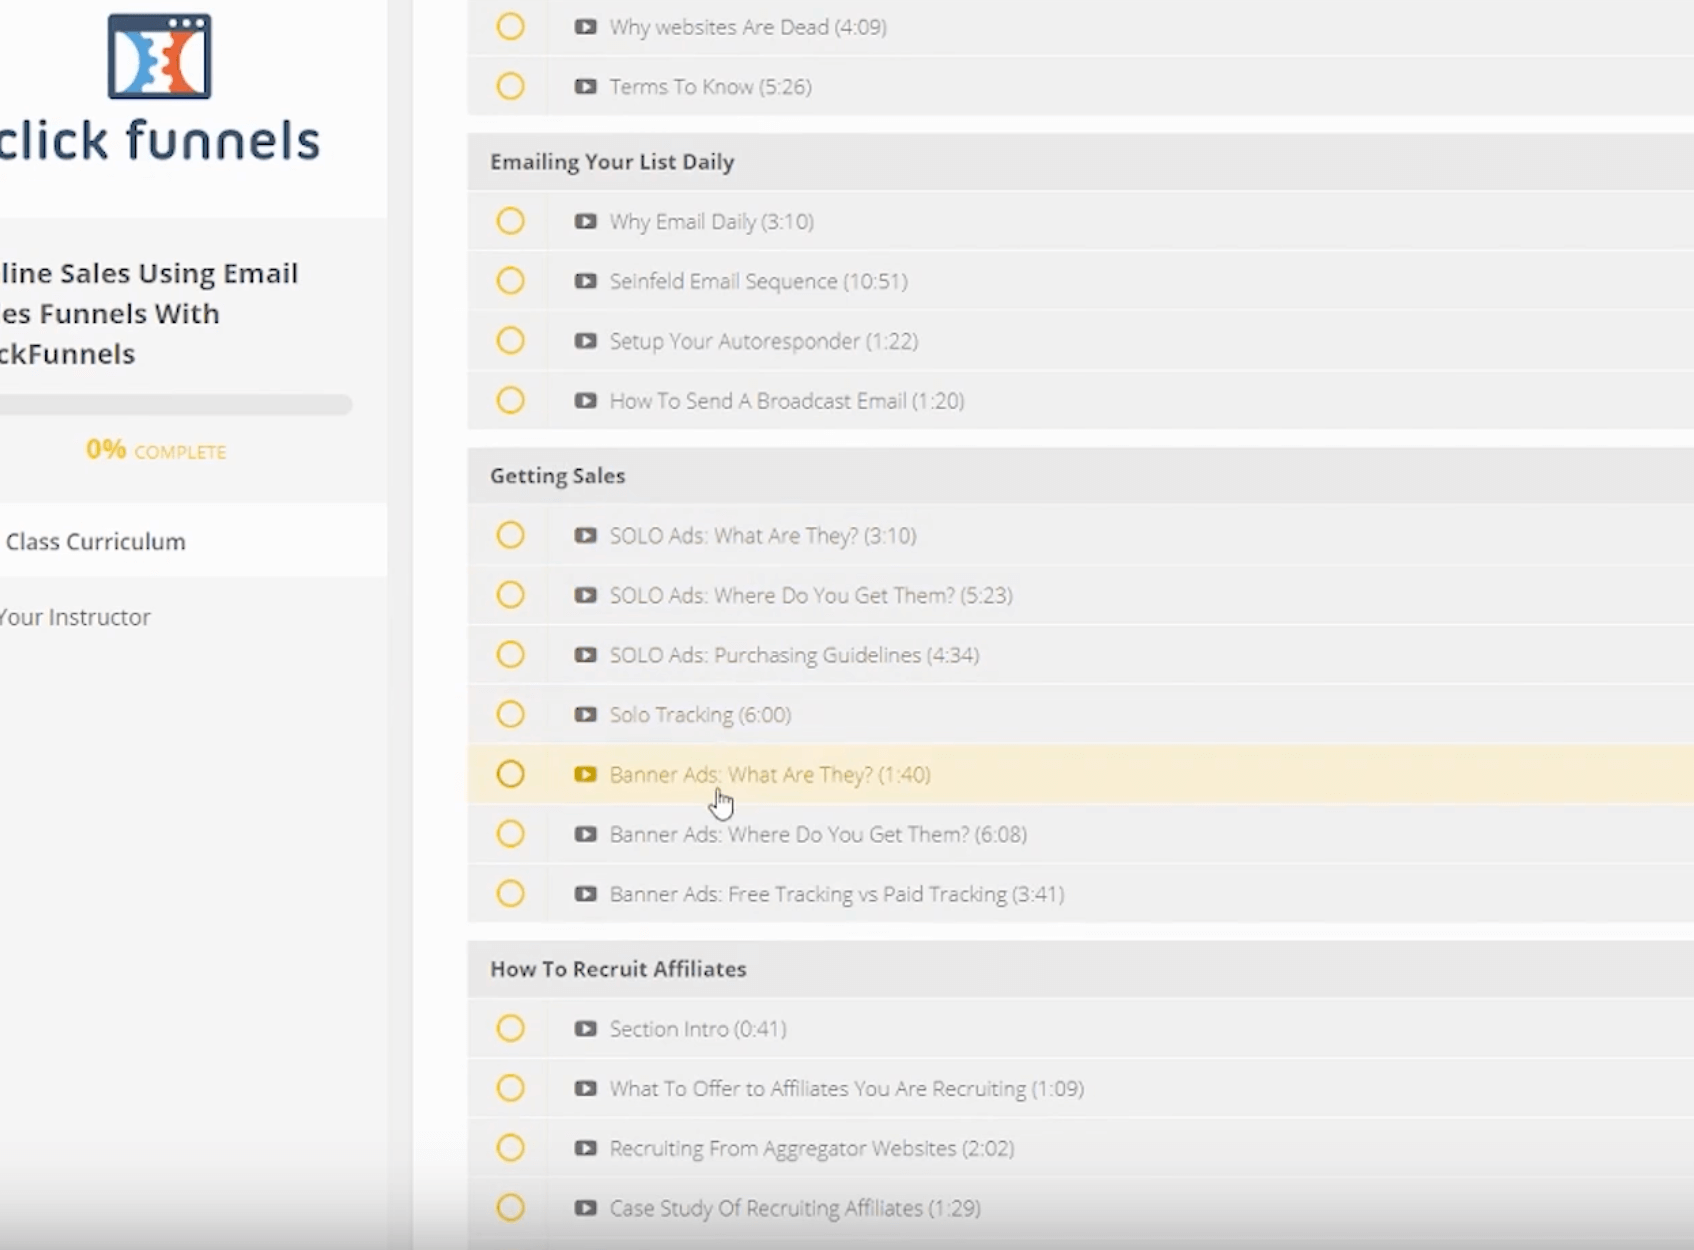Click video icon beside What To Offer to Affiliates
The height and width of the screenshot is (1250, 1694).
tap(585, 1088)
